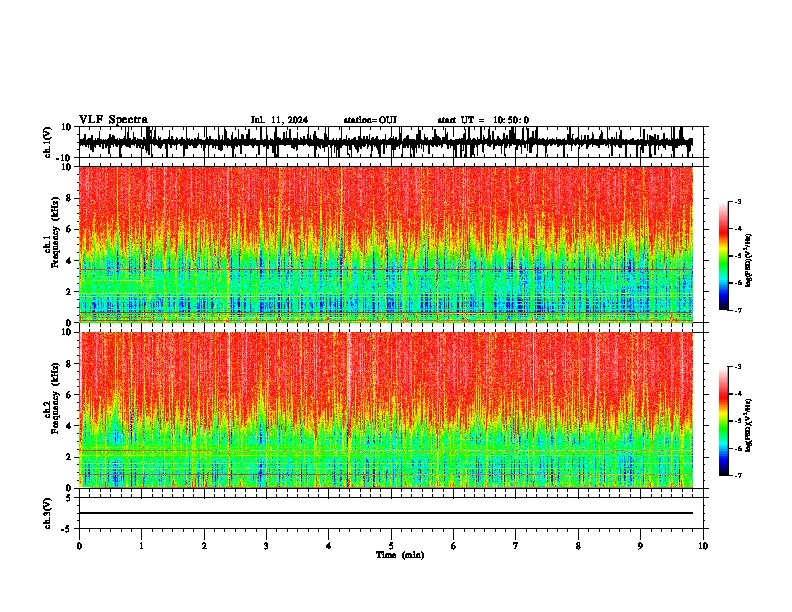
Task: Click the -5 tick label on the ch.3 voltage axis
Action: click(67, 529)
